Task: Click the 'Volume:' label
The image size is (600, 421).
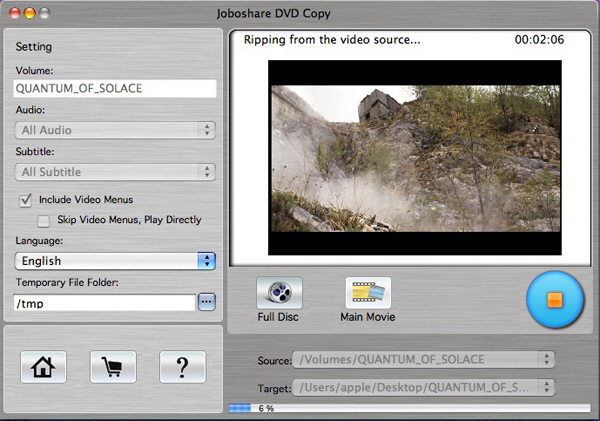Action: pos(34,70)
